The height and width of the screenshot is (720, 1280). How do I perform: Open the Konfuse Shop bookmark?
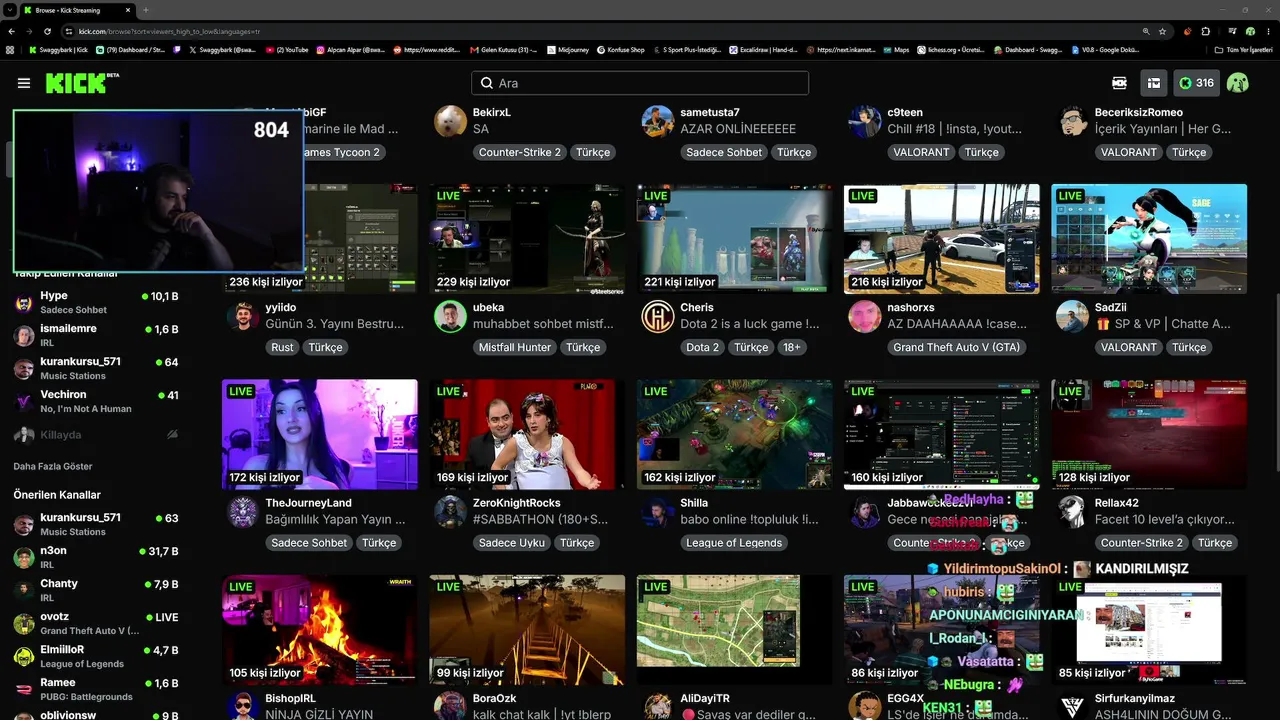[620, 49]
